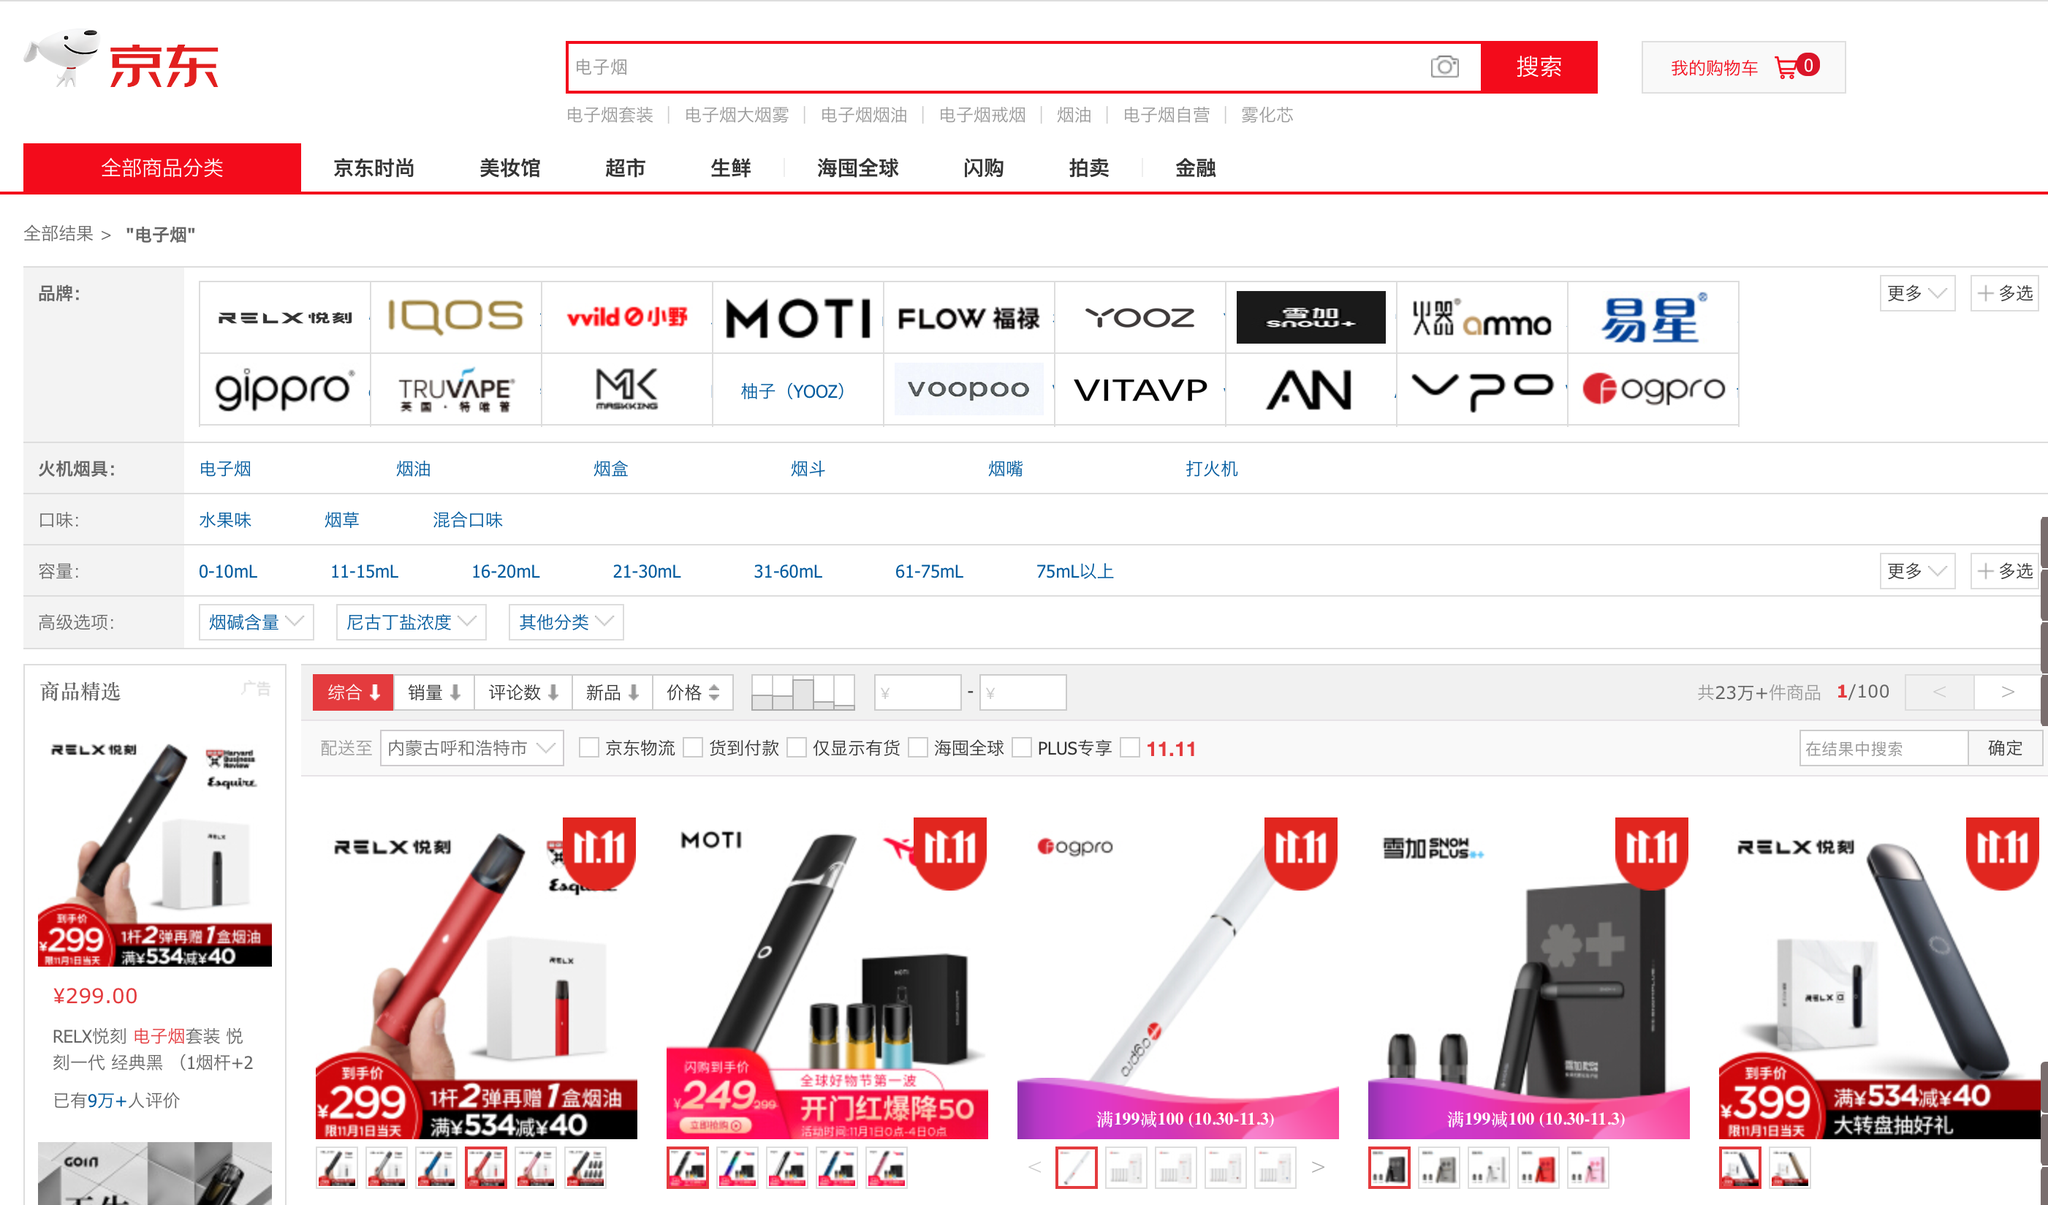This screenshot has height=1205, width=2048.
Task: Enable brand 多选 multi-select
Action: [x=2005, y=293]
